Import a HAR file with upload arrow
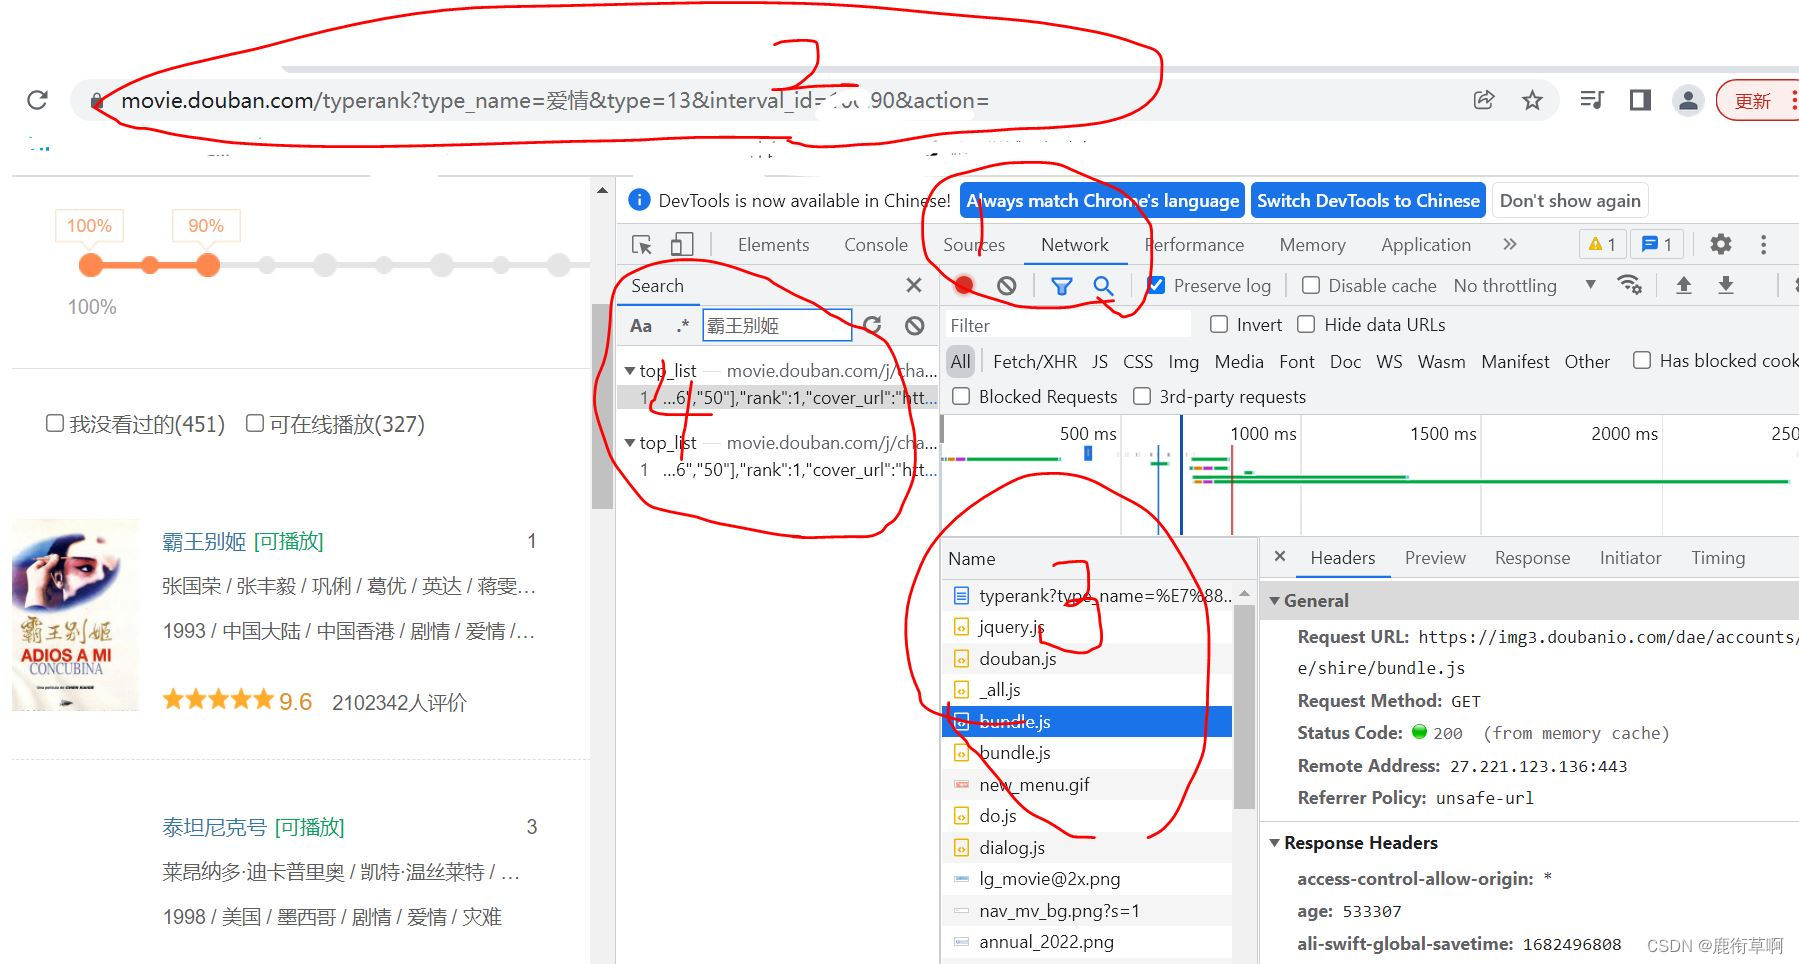 (x=1684, y=285)
